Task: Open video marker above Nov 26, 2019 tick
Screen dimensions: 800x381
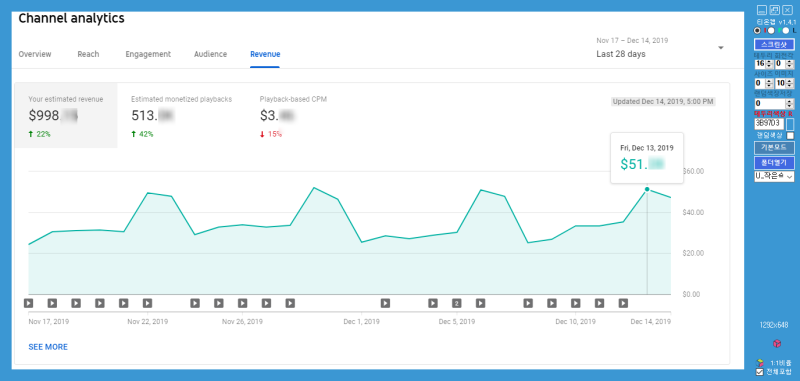Action: click(242, 303)
